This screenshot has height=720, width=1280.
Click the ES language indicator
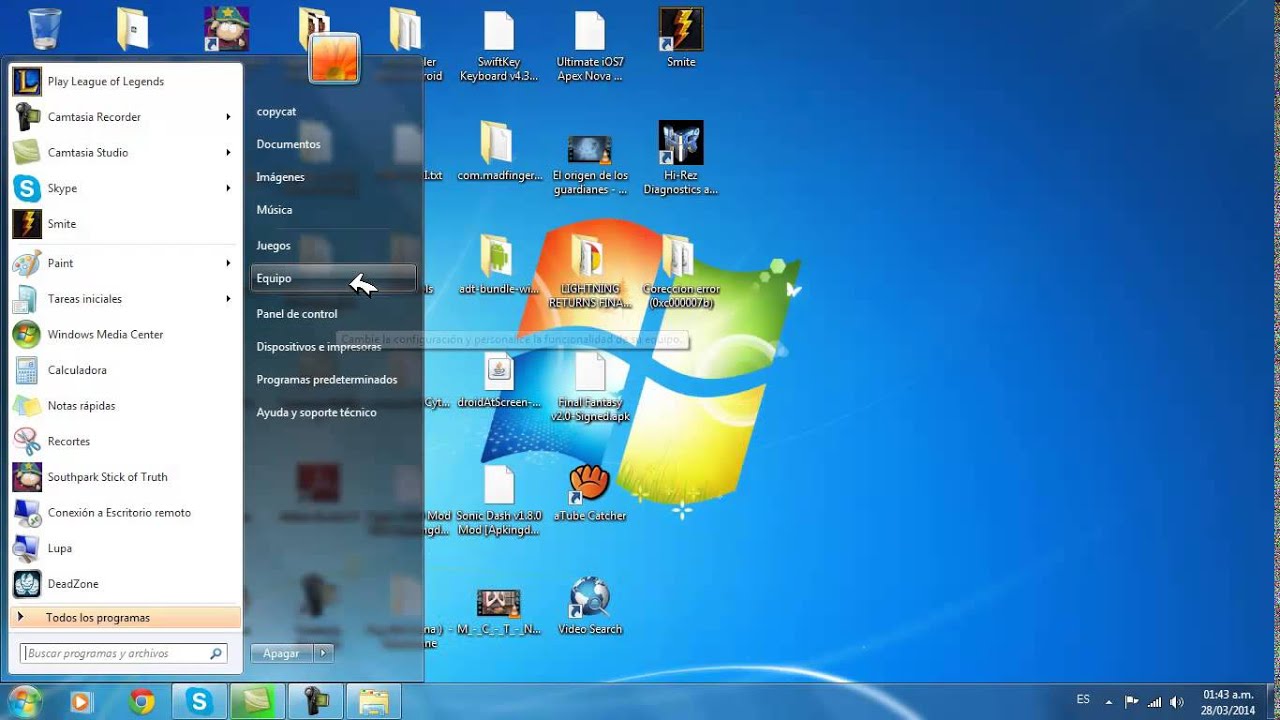tap(1083, 700)
